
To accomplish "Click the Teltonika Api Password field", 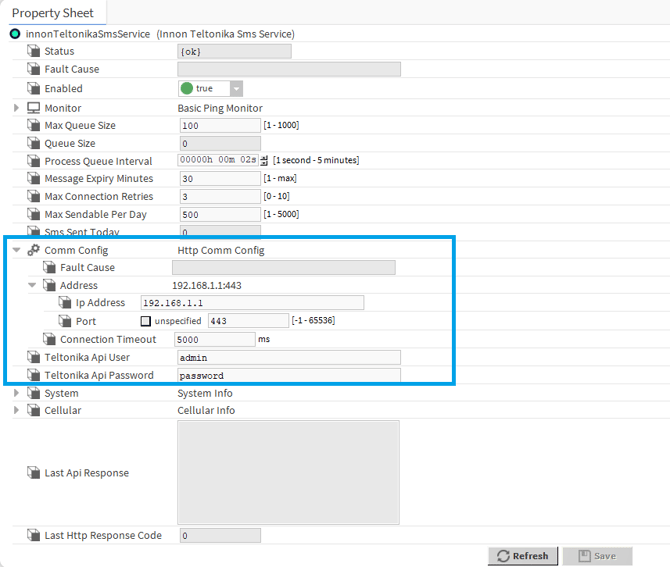I will click(x=289, y=376).
